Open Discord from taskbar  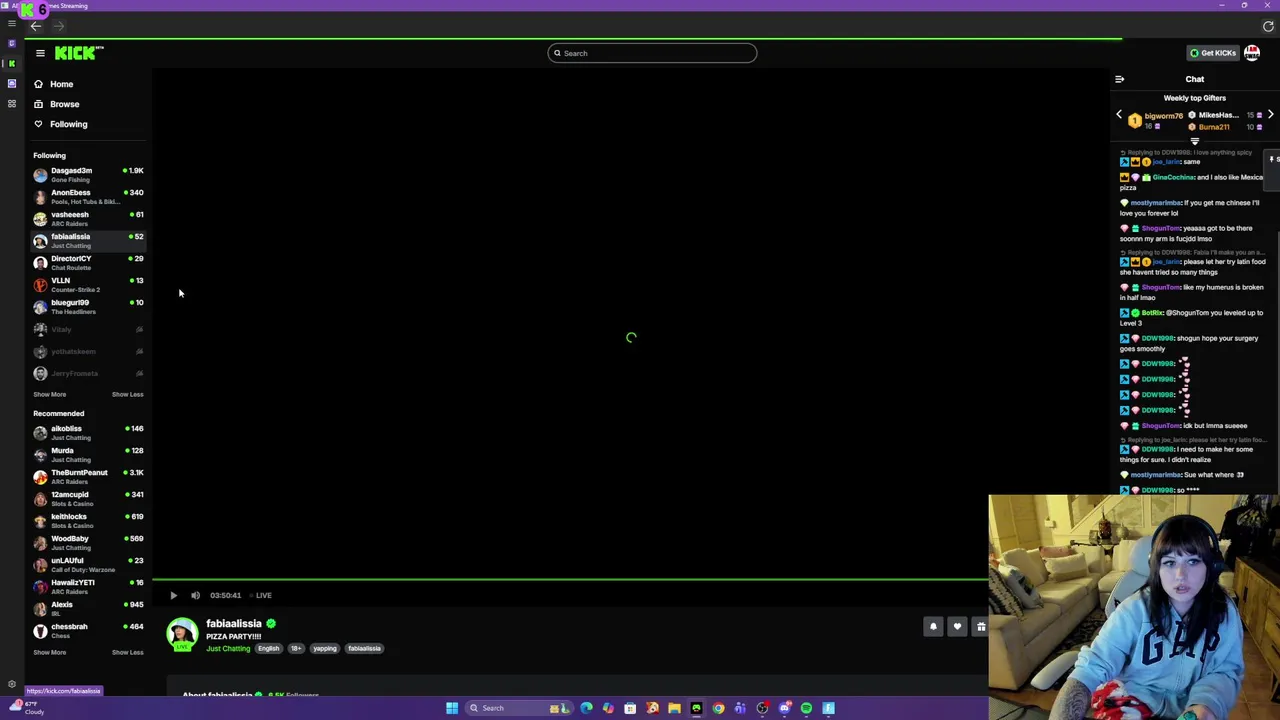coord(784,708)
